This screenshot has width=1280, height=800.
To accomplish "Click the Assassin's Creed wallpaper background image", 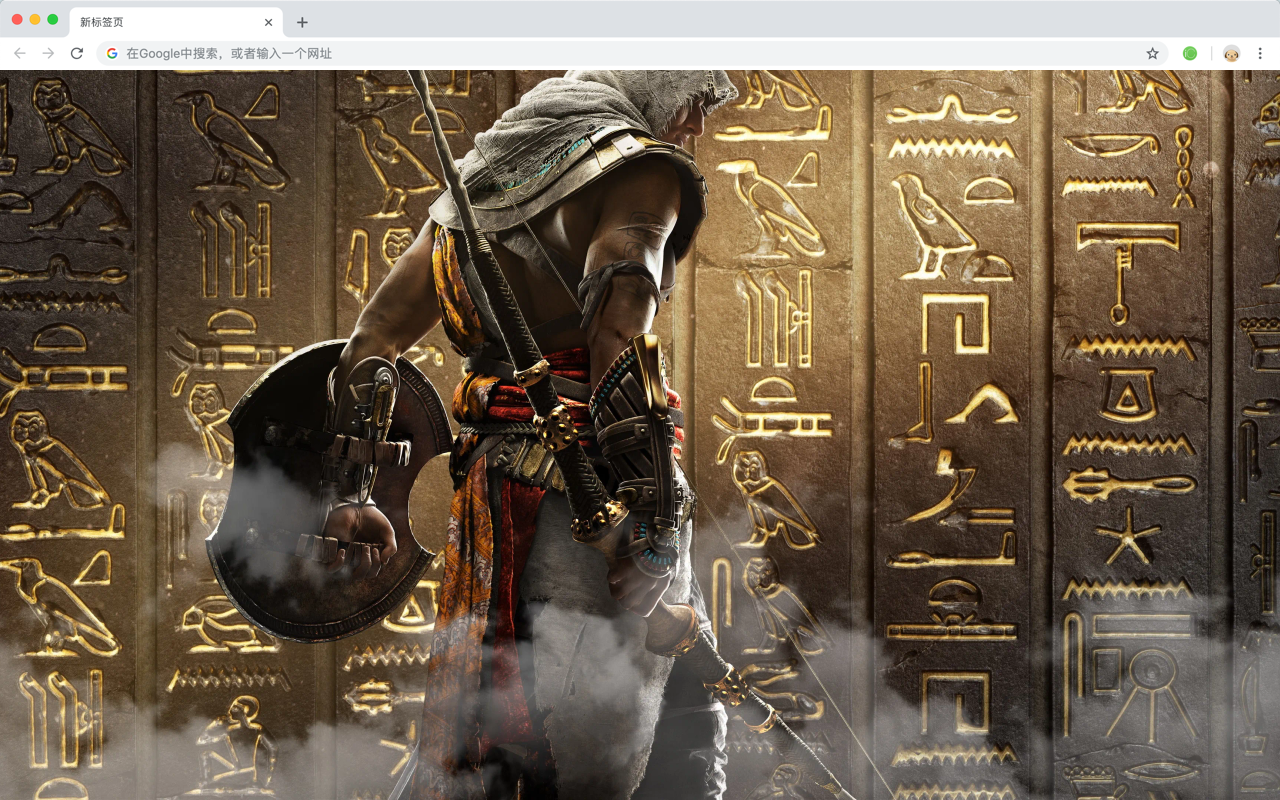I will 640,435.
